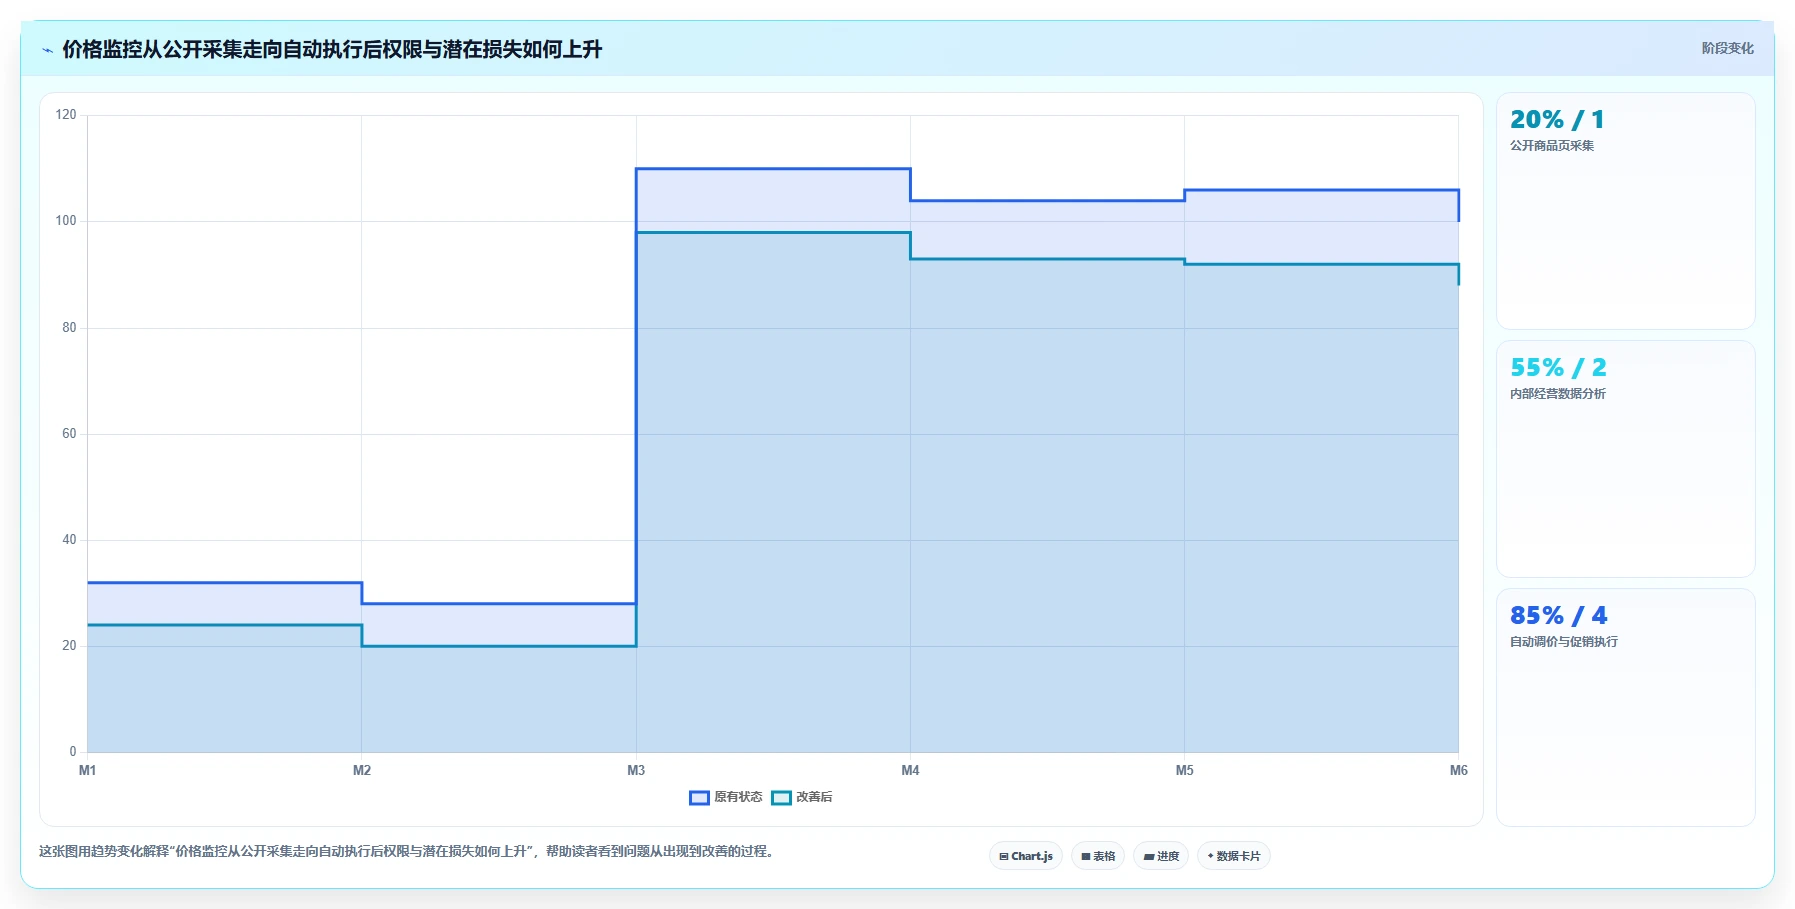This screenshot has height=909, width=1795.
Task: Click the M5 x-axis label
Action: pos(1184,770)
